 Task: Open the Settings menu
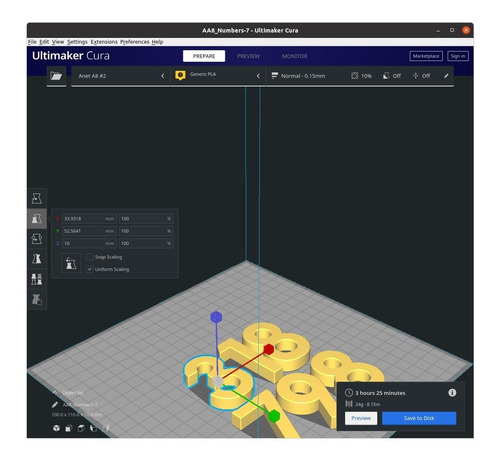click(x=77, y=42)
